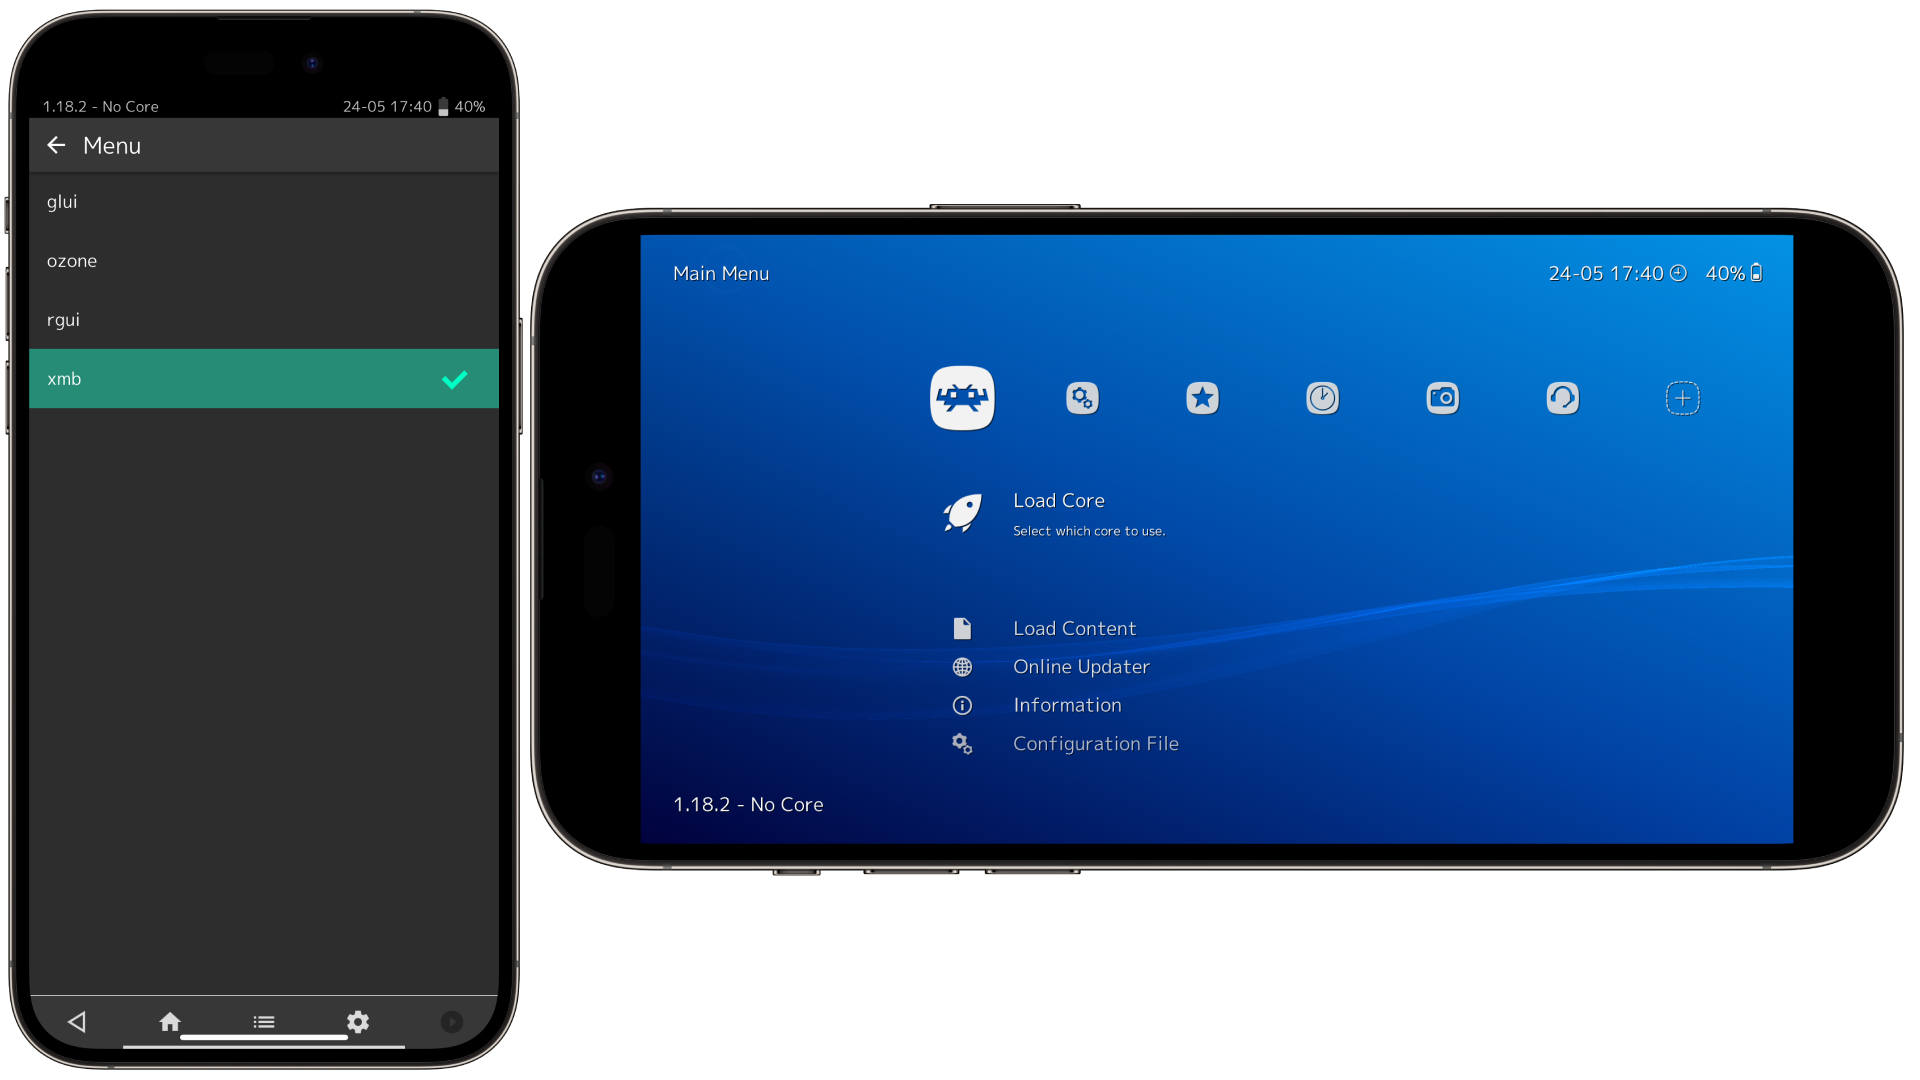Select the History clock icon in XMB

tap(1323, 398)
